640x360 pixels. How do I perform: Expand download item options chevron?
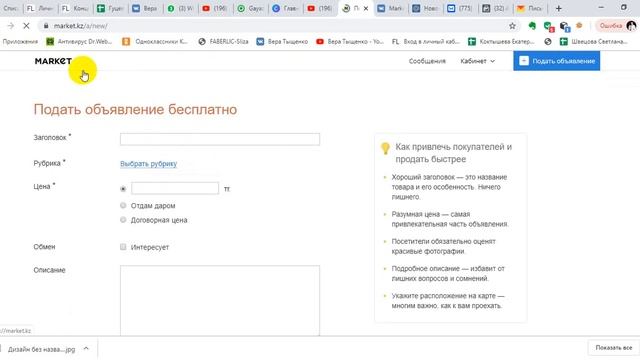(86, 349)
